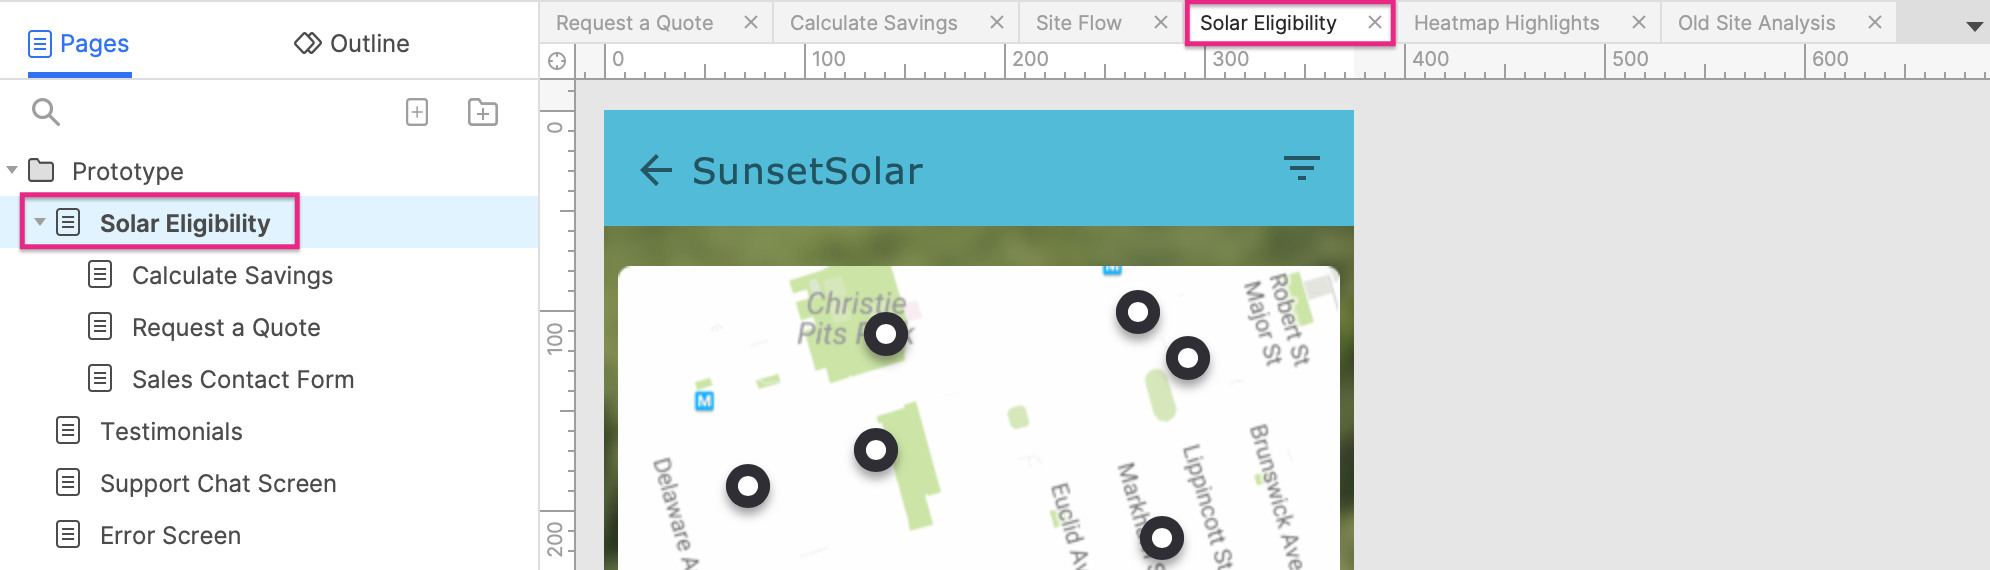Click the map pin over Christie Pits
Screen dimensions: 1990x570
pos(885,334)
